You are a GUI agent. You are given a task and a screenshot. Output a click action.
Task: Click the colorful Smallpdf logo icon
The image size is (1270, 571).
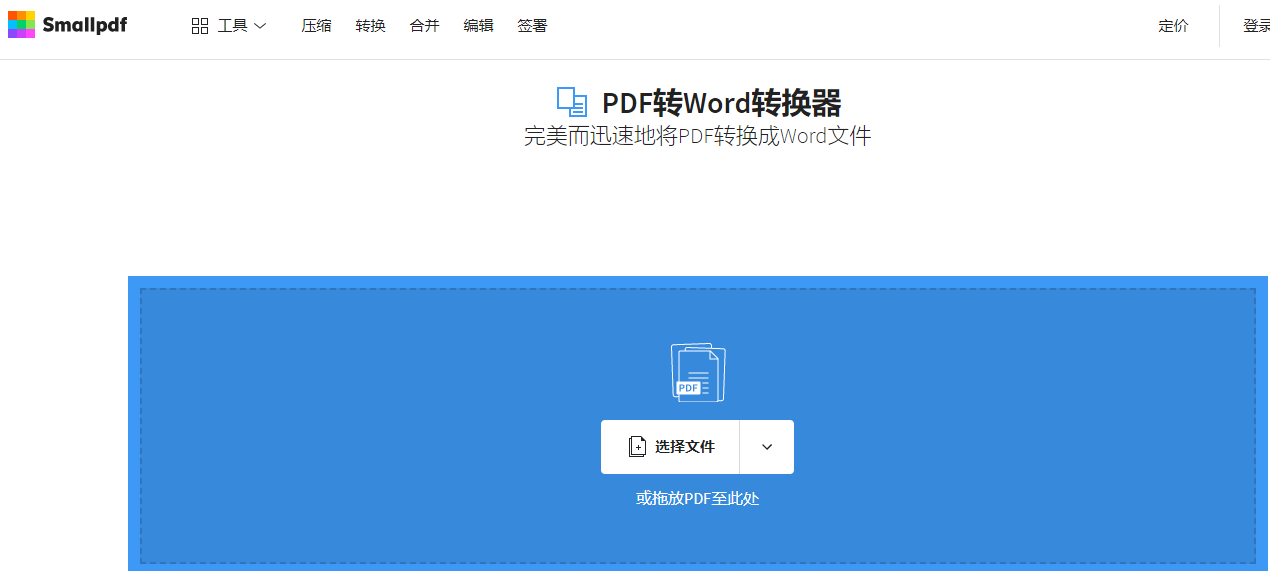click(21, 25)
